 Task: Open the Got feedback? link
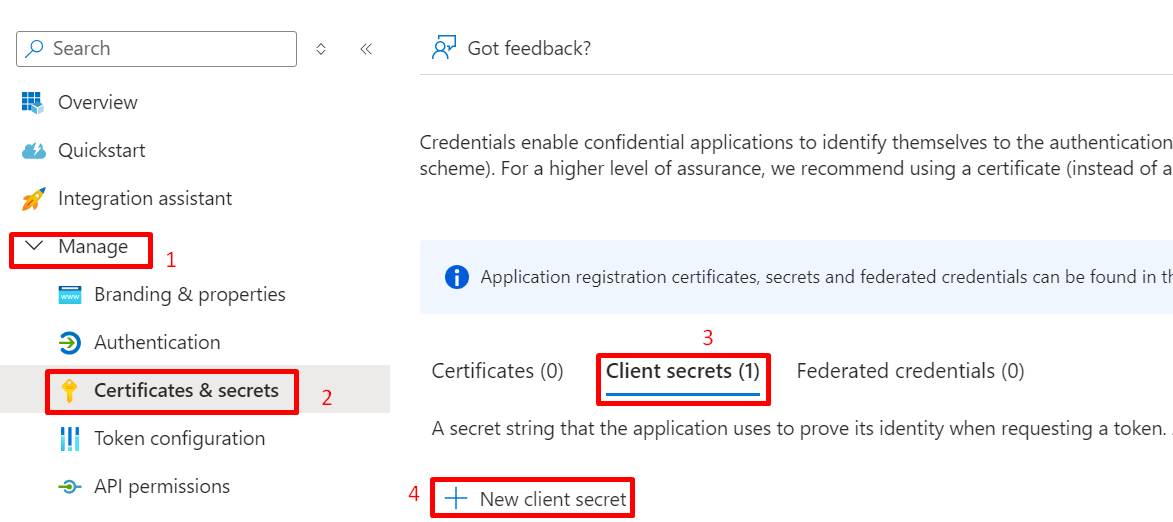pos(529,48)
